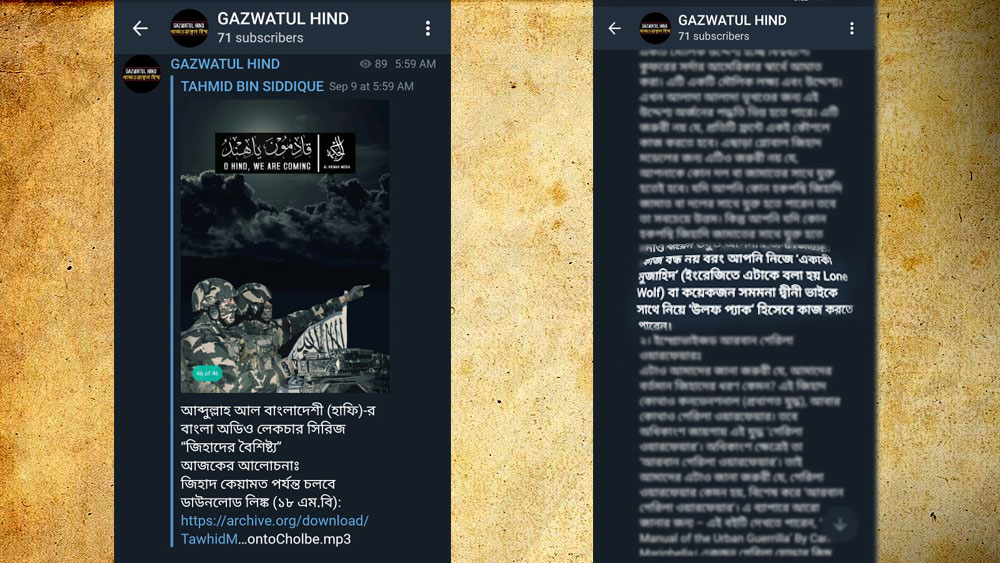The width and height of the screenshot is (1000, 563).
Task: Open the channel avatar in left header
Action: point(189,28)
